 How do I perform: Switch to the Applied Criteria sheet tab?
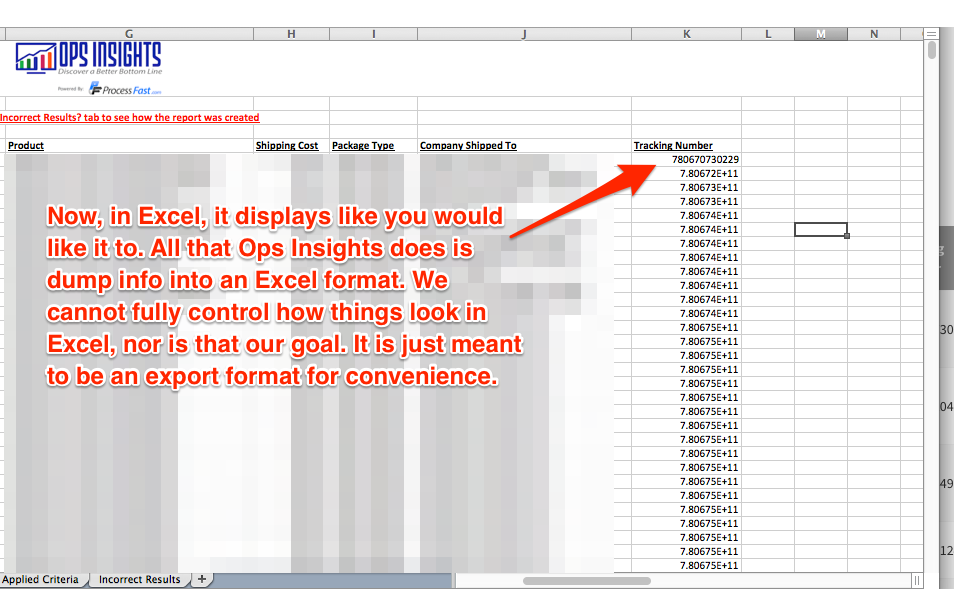click(40, 580)
